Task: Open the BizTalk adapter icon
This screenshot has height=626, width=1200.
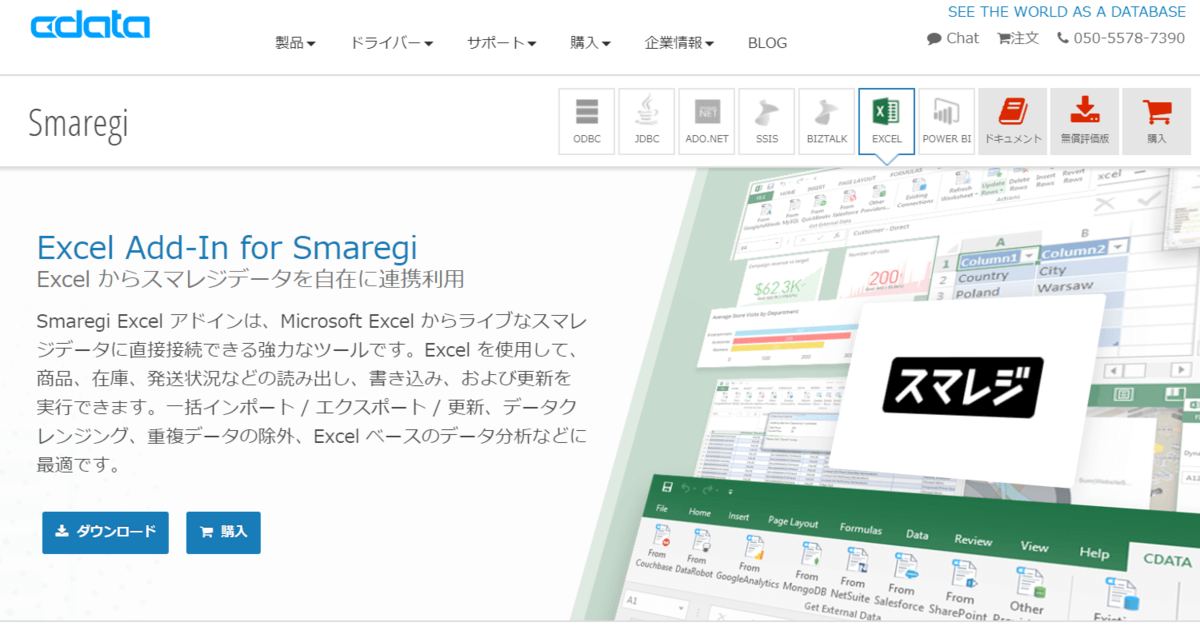Action: 827,122
